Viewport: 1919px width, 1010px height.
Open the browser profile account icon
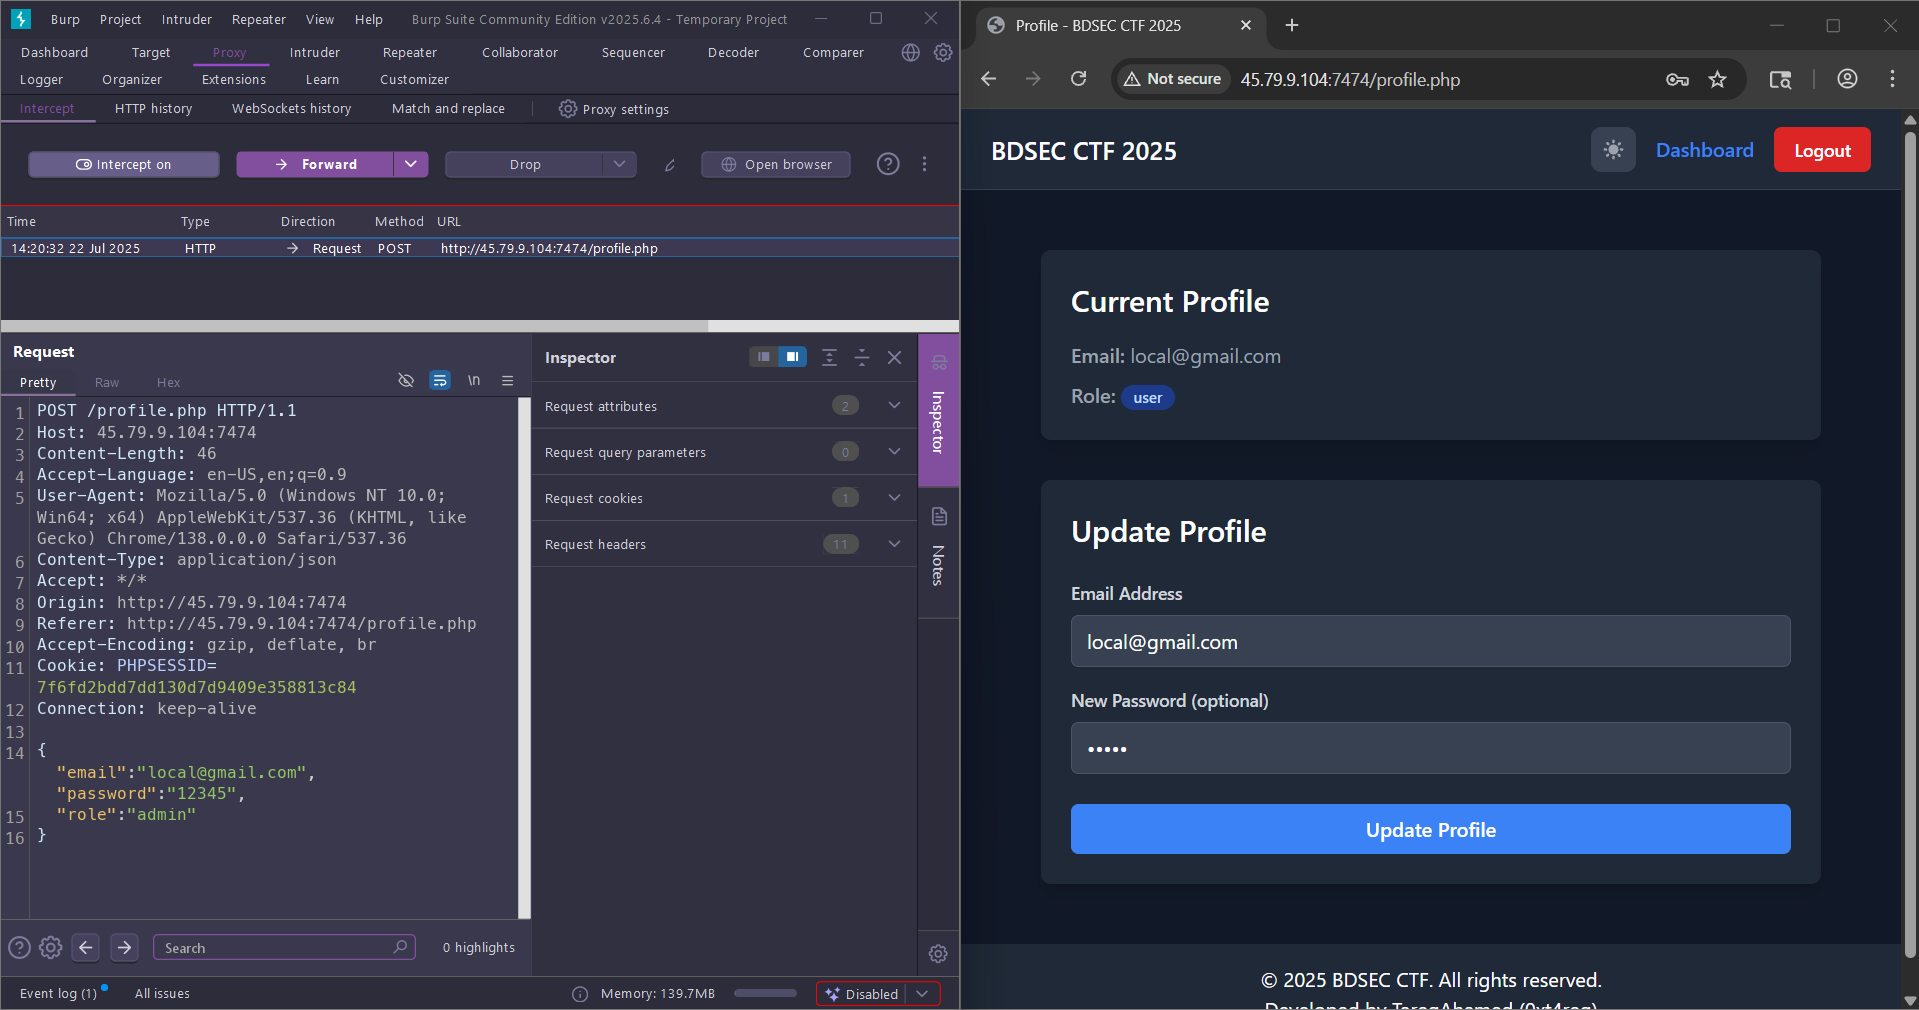(x=1847, y=79)
